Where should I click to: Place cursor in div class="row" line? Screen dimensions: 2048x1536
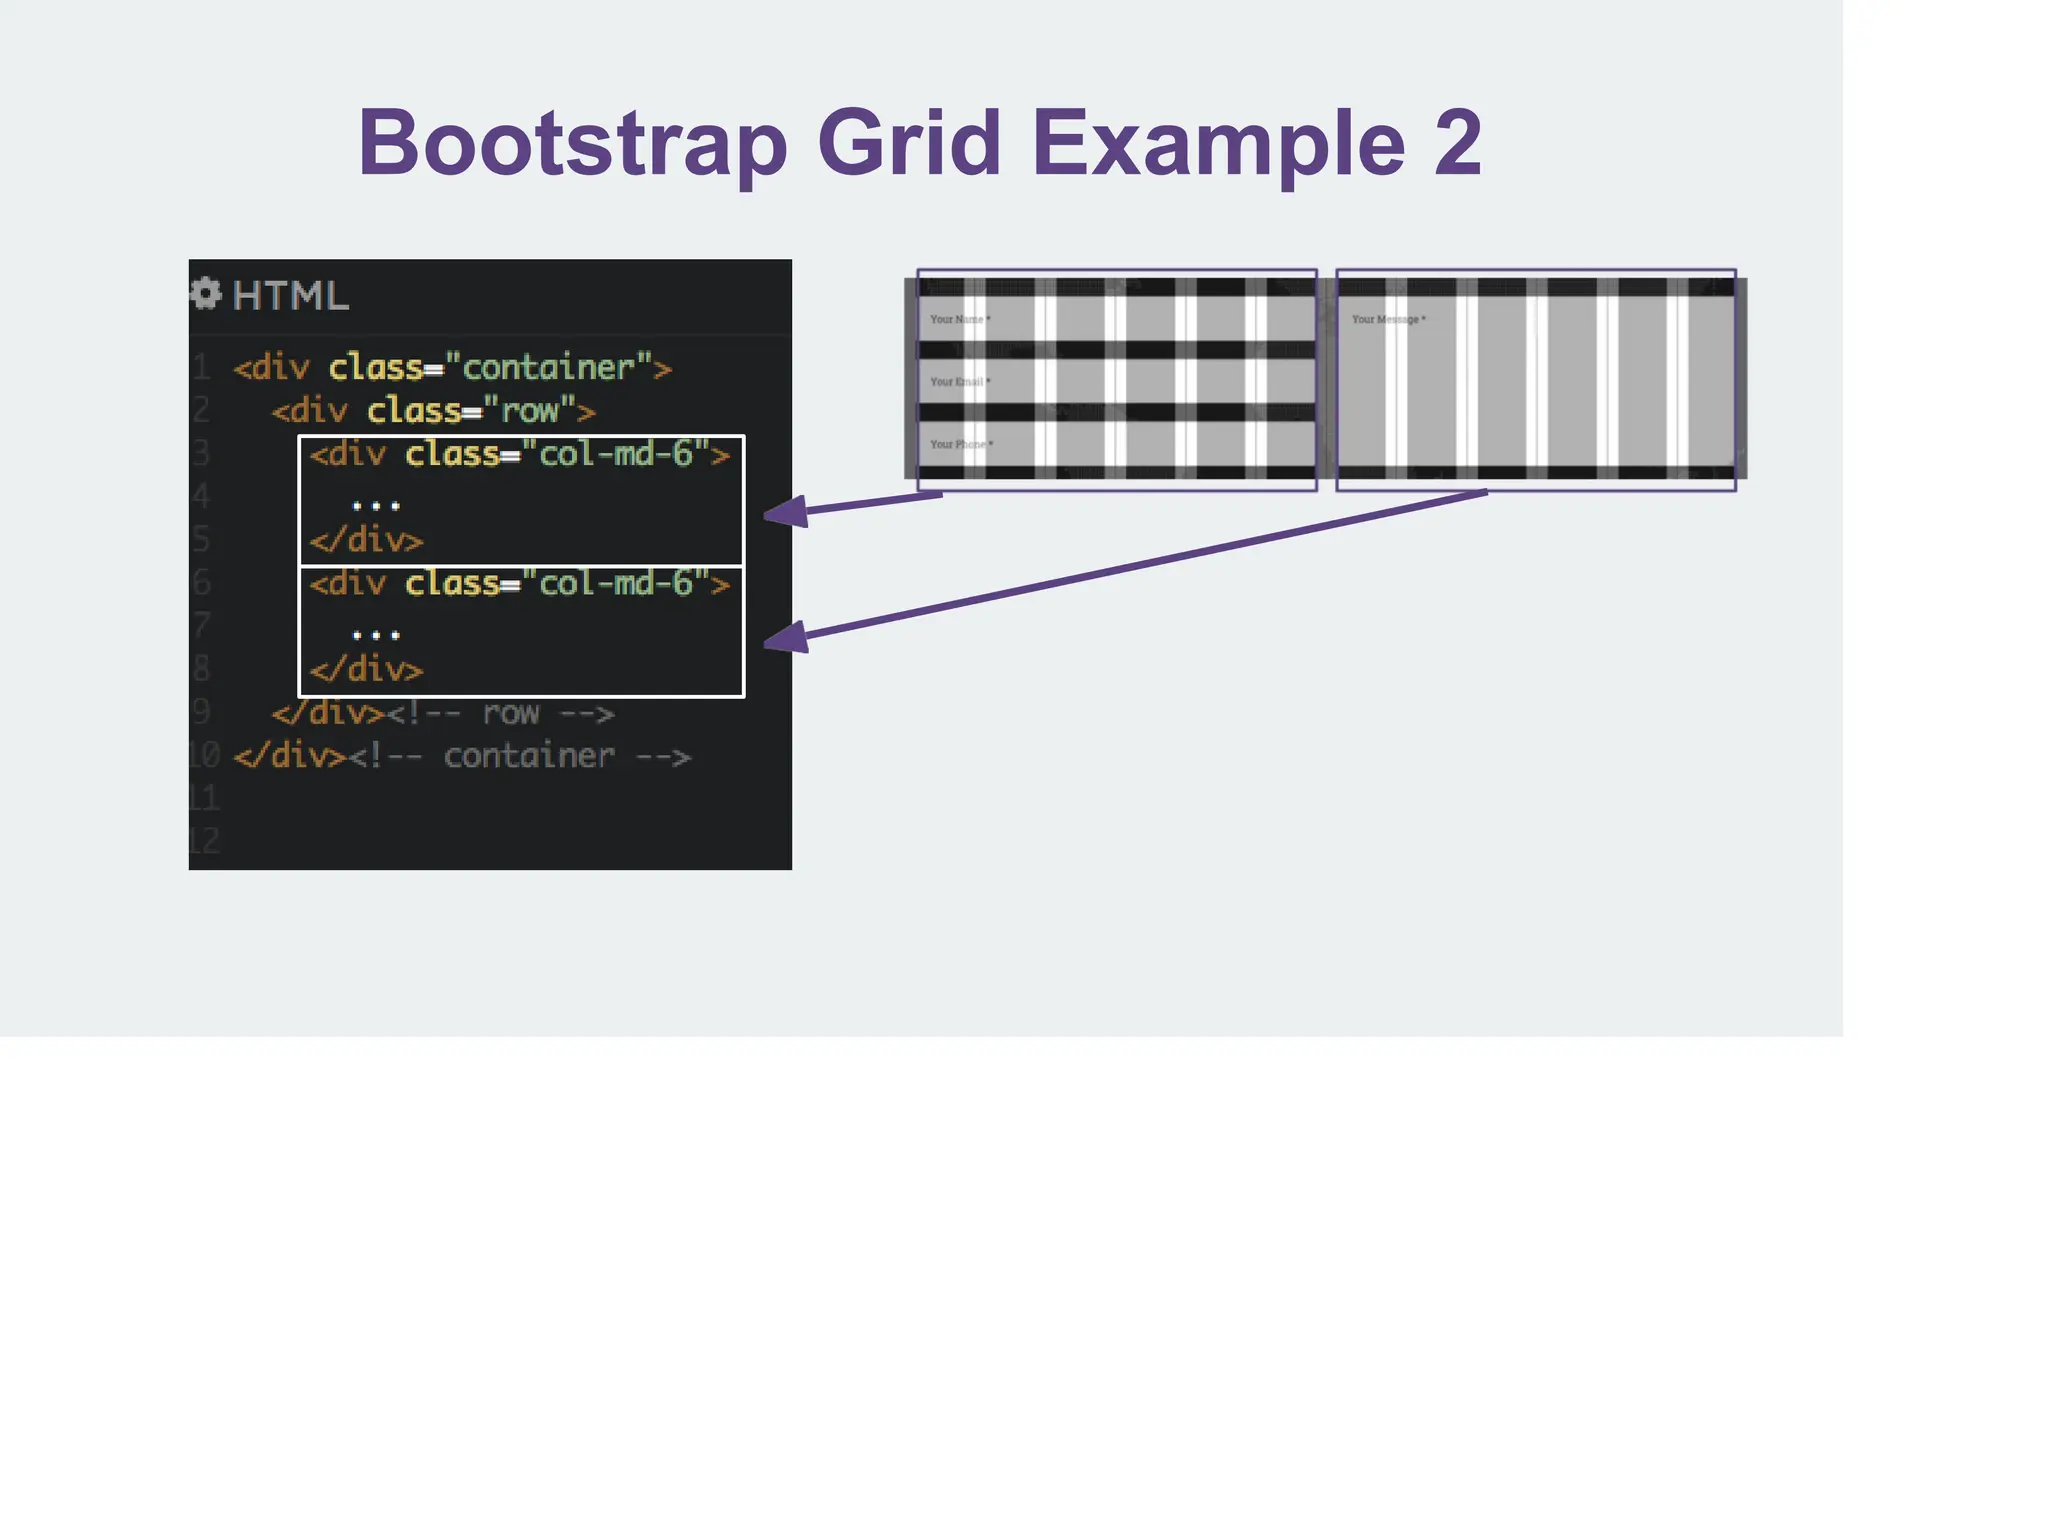pyautogui.click(x=433, y=411)
